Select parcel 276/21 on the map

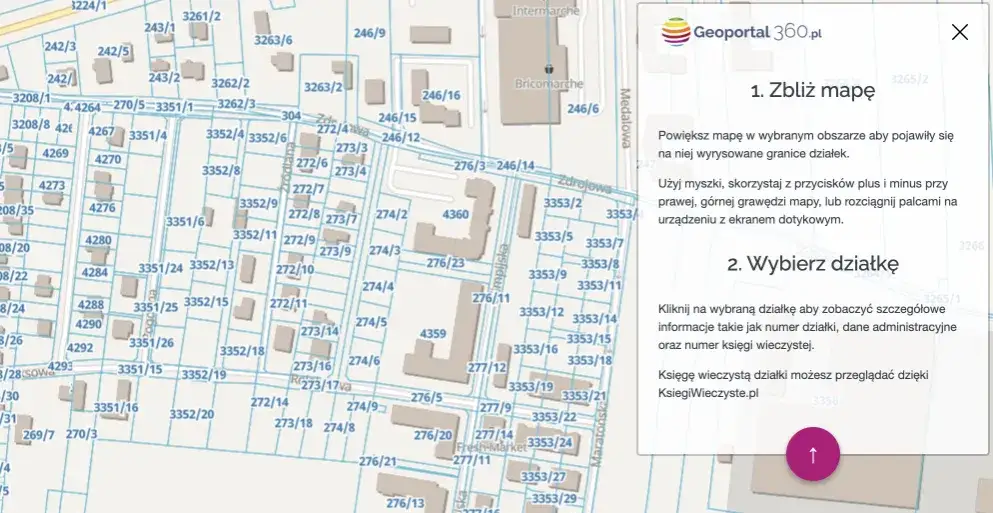[x=377, y=461]
